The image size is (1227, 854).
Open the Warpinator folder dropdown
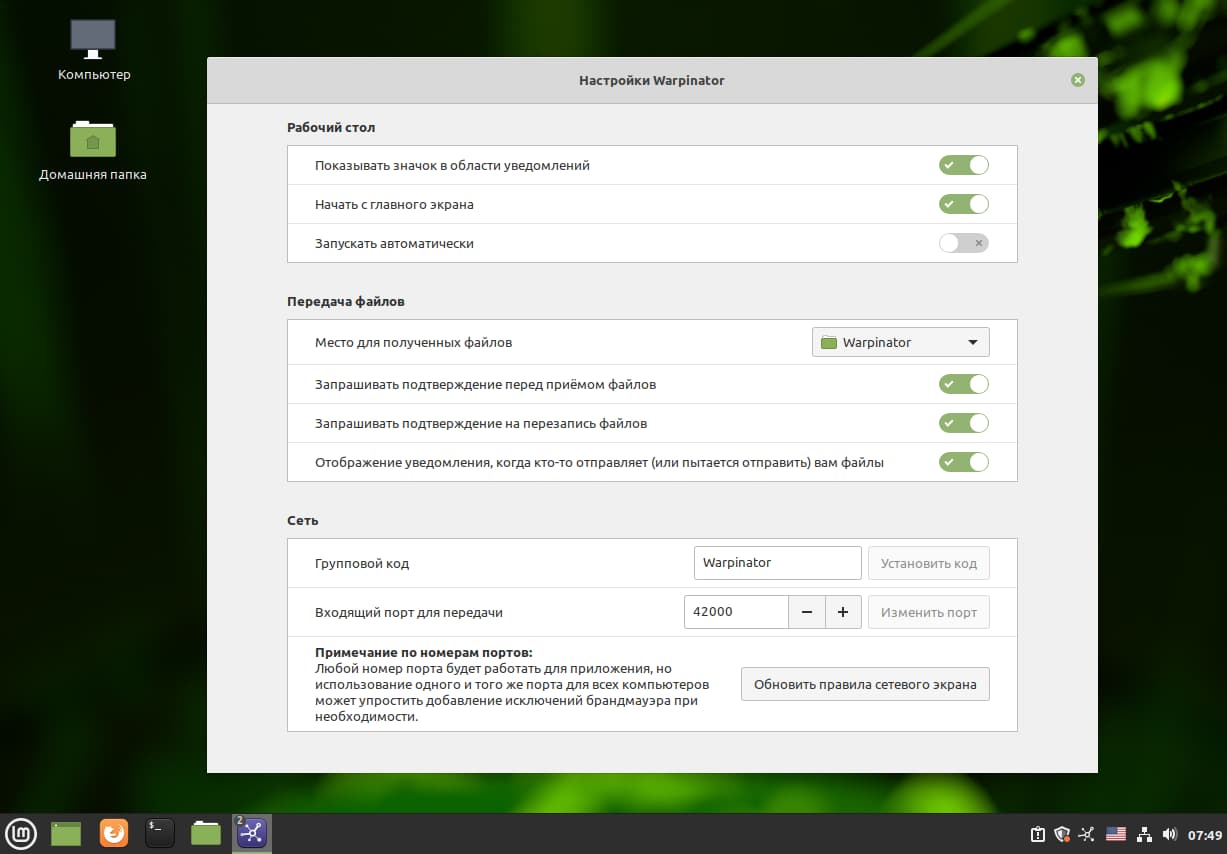[900, 342]
